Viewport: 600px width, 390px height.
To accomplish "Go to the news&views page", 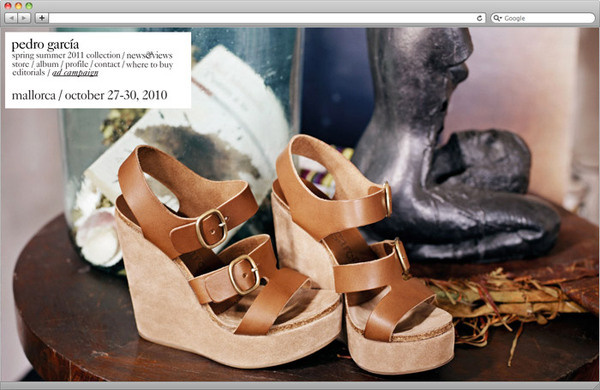I will pyautogui.click(x=150, y=55).
